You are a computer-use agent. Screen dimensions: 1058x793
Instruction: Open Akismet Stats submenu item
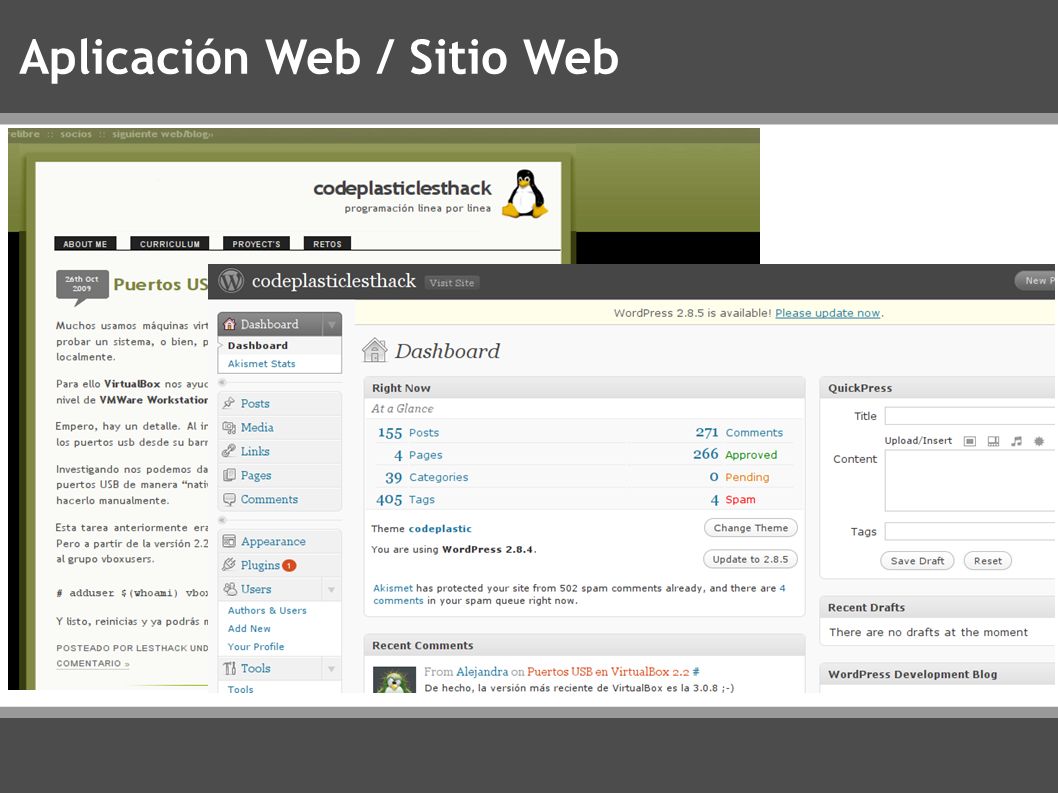(x=262, y=364)
